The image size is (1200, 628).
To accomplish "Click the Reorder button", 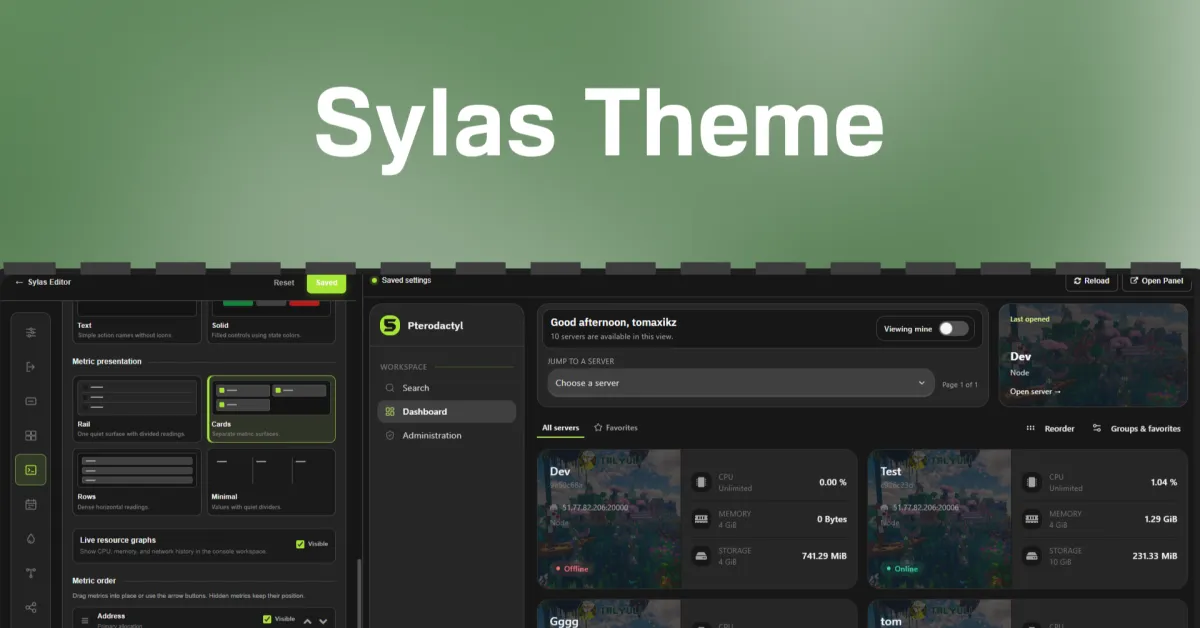I will click(1050, 429).
